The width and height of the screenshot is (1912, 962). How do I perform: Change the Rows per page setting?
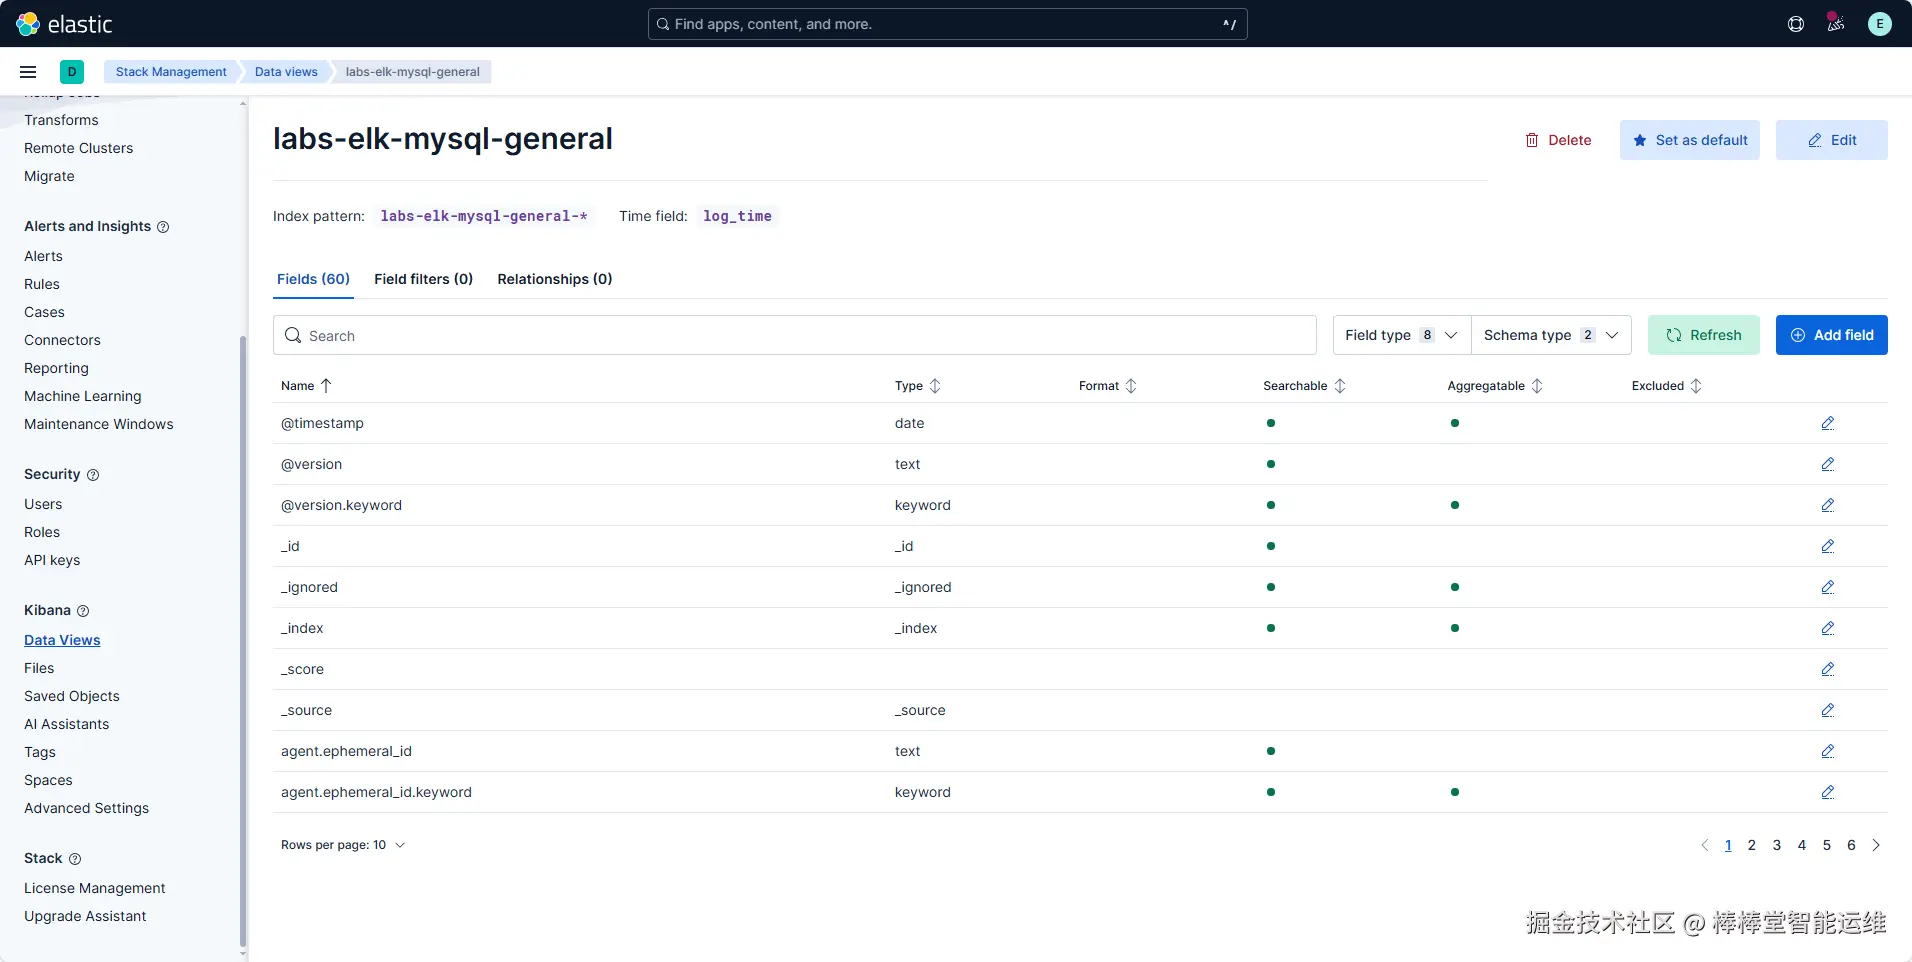343,845
